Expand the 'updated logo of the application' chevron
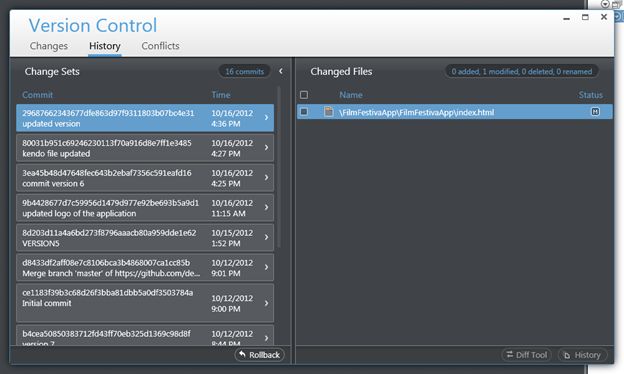Image resolution: width=624 pixels, height=374 pixels. [266, 207]
